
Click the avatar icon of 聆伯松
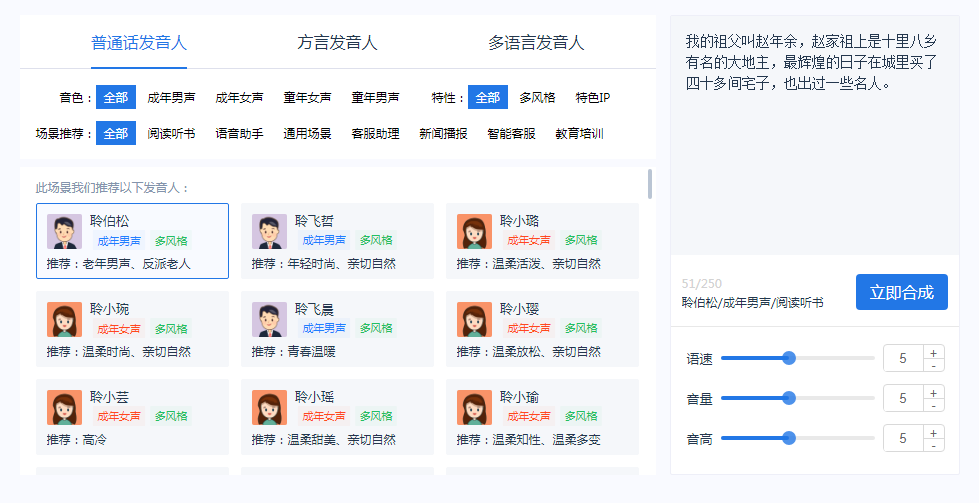pyautogui.click(x=64, y=232)
